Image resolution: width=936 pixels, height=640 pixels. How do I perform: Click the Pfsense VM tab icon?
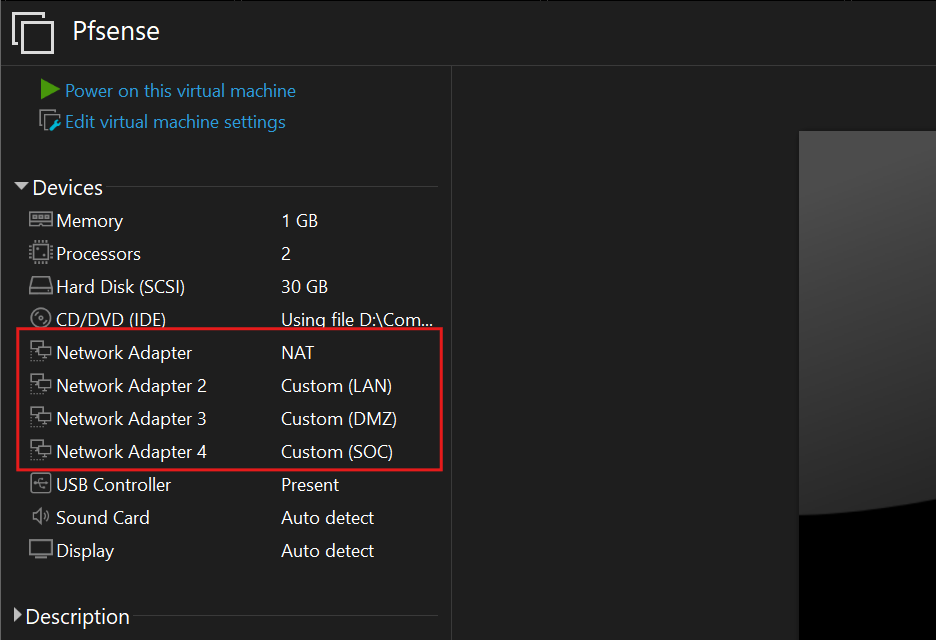point(33,32)
